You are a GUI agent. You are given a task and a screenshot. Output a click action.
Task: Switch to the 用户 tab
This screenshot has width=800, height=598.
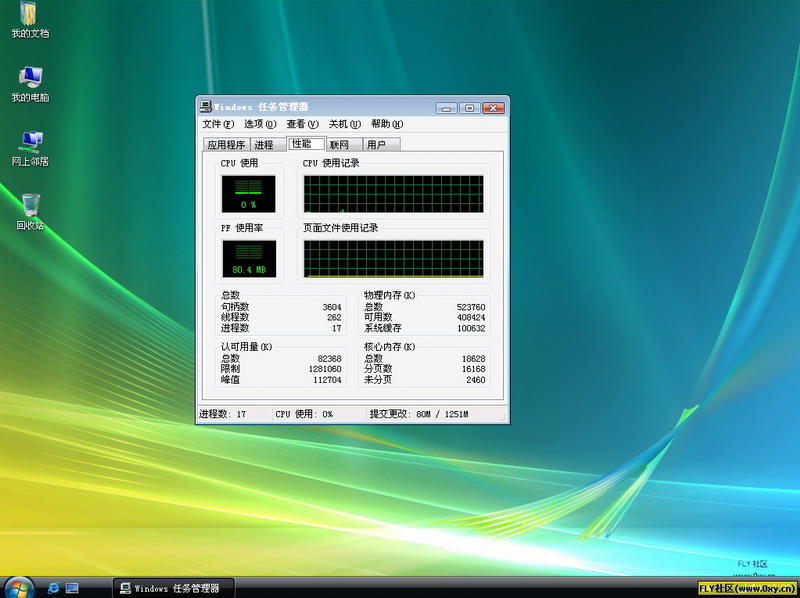(x=376, y=145)
